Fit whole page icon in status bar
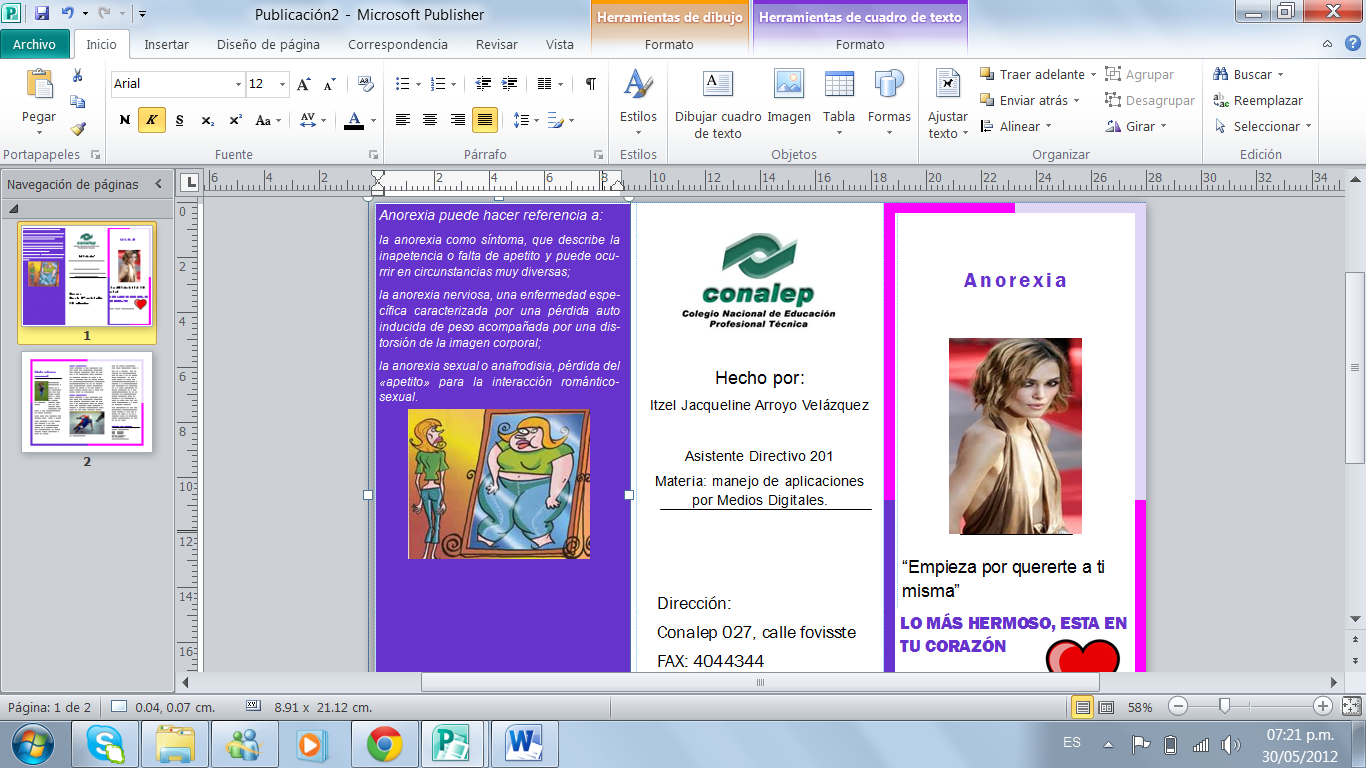1366x768 pixels. click(x=1351, y=706)
